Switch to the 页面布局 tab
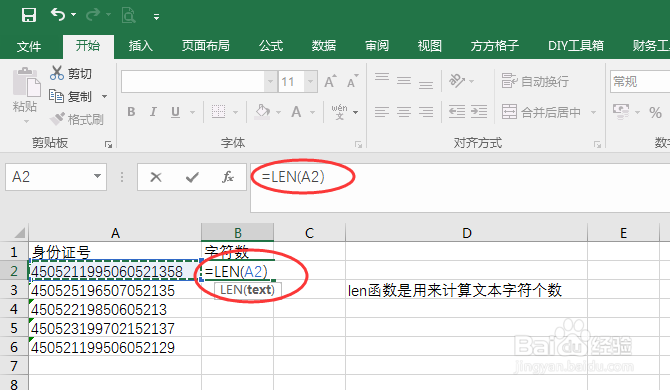The height and width of the screenshot is (390, 670). coord(206,45)
